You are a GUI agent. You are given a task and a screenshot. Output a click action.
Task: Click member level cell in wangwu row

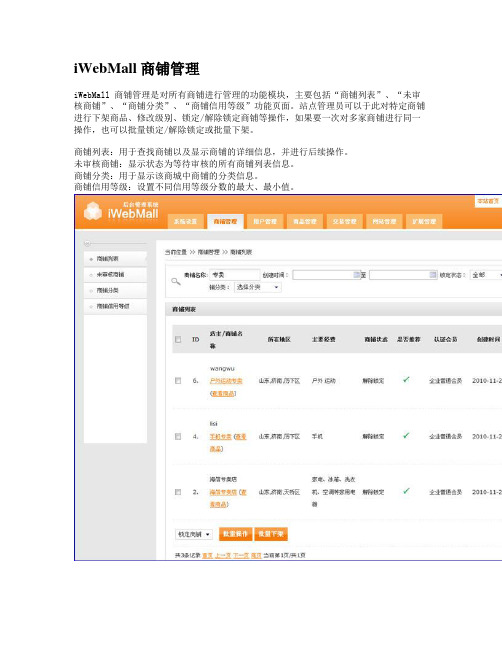tap(445, 381)
